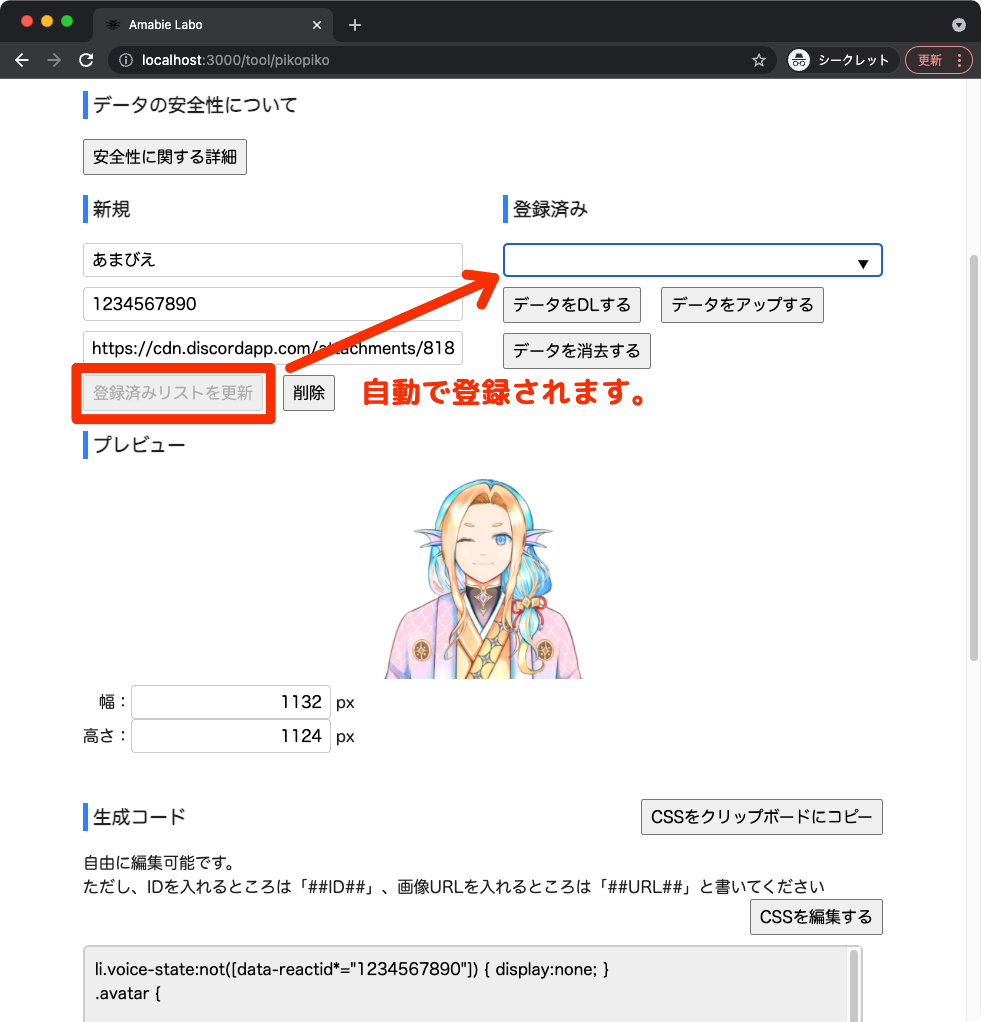Click the browser forward arrow
The image size is (981, 1022).
(54, 60)
